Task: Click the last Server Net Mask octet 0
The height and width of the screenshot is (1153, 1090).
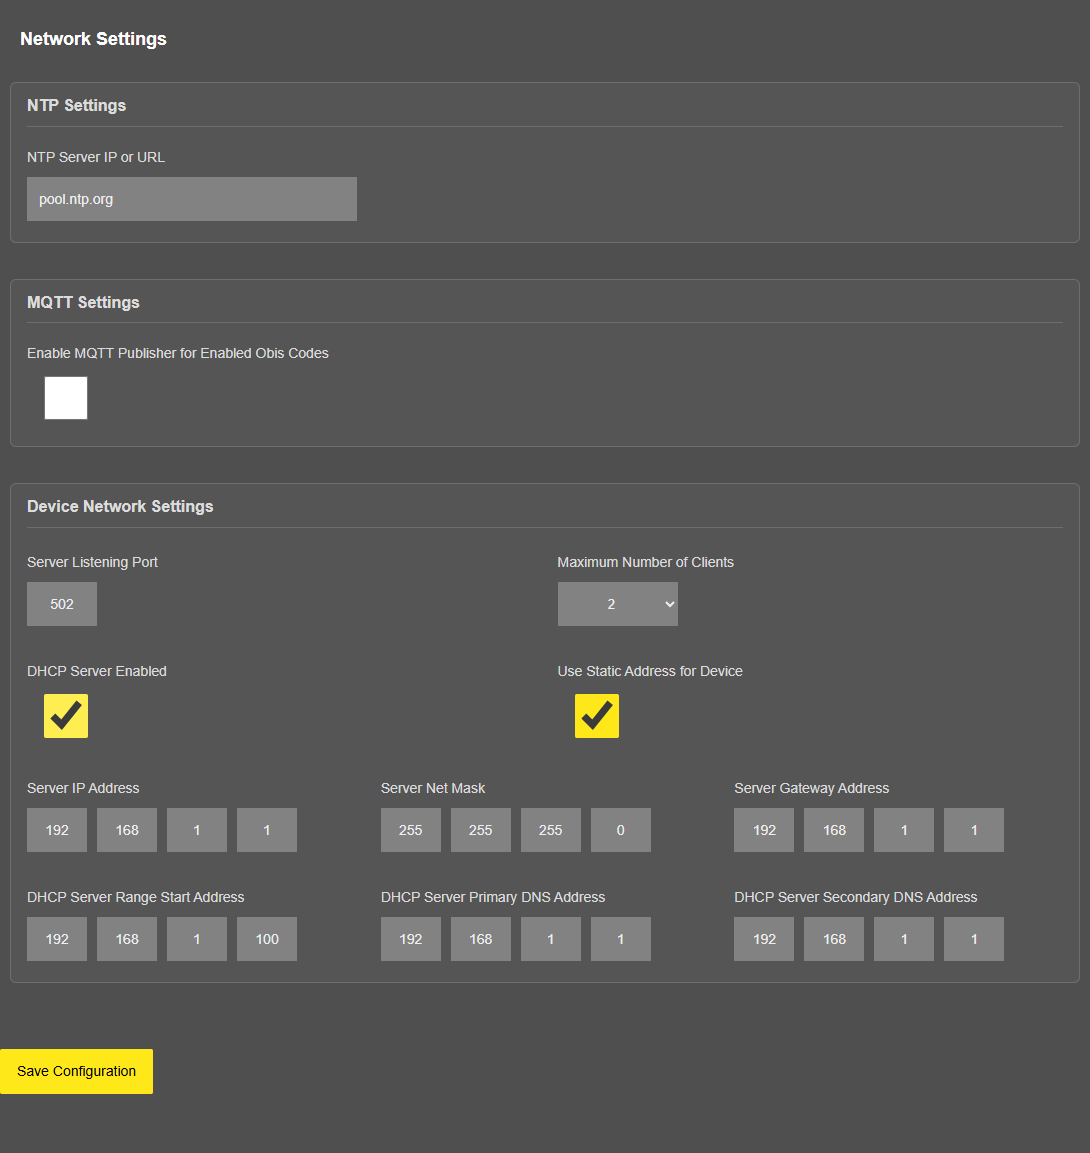Action: 621,829
